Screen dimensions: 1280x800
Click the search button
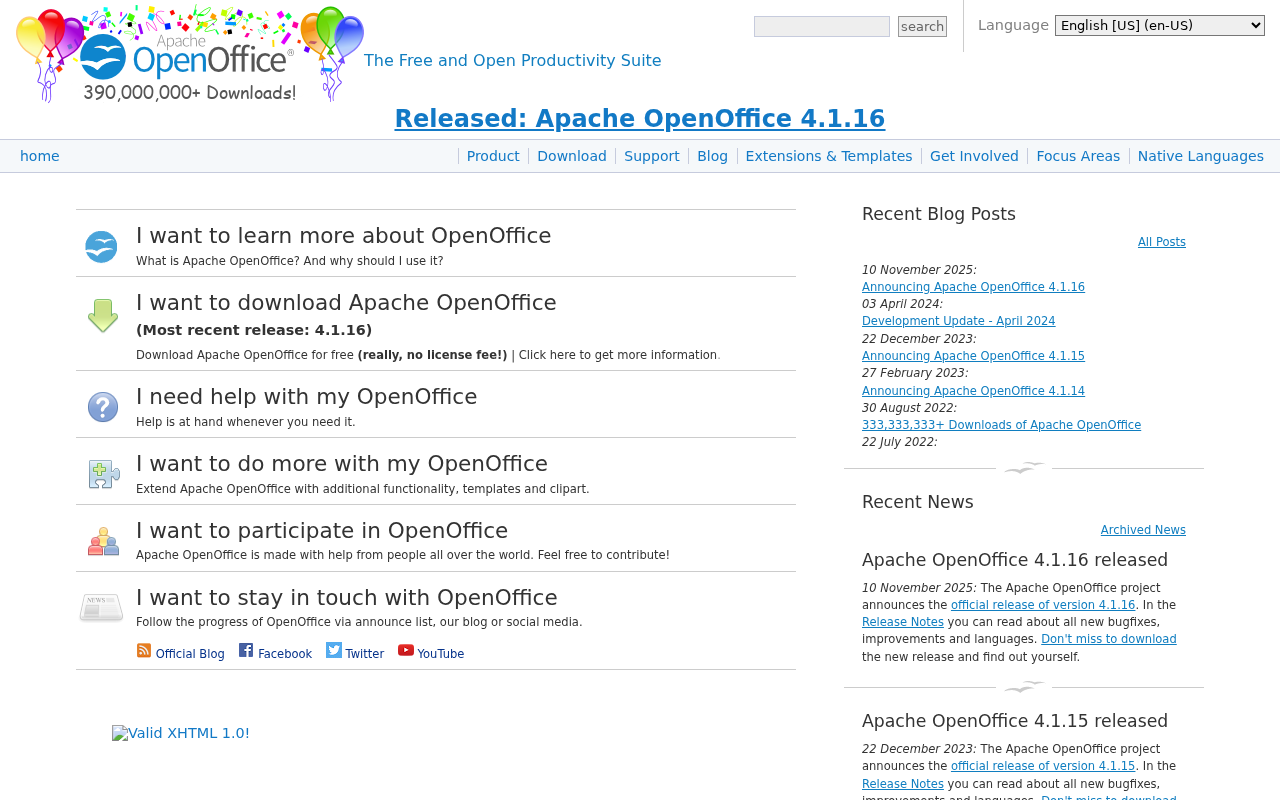pos(922,27)
